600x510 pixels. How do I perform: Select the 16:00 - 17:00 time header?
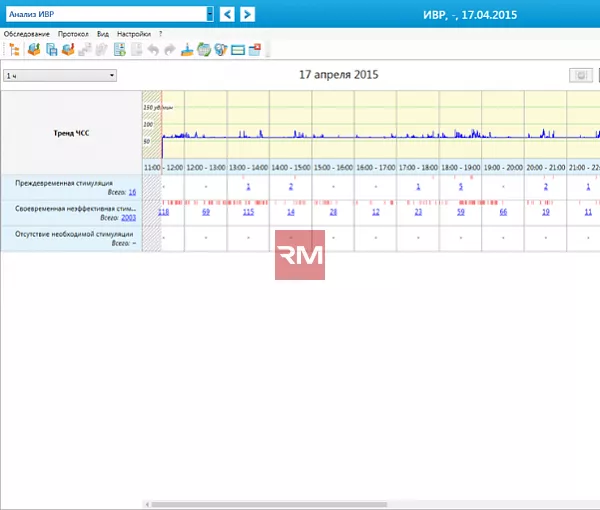click(376, 168)
